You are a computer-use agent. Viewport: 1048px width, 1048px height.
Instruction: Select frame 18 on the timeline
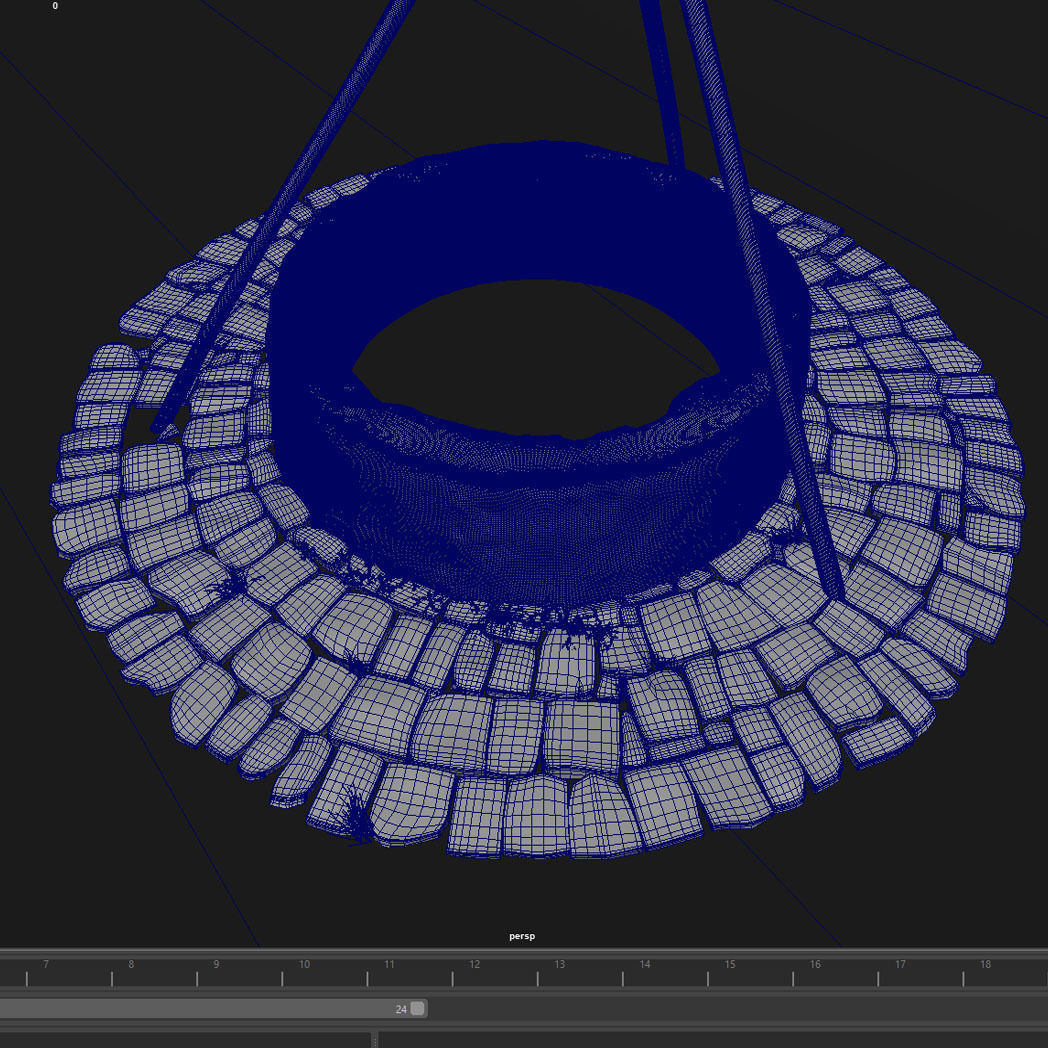click(985, 964)
